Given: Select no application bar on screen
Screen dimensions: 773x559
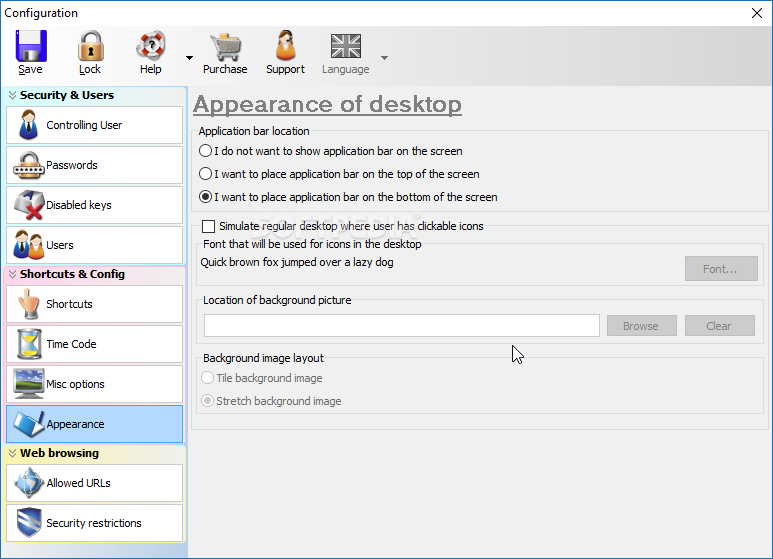Looking at the screenshot, I should (x=206, y=151).
